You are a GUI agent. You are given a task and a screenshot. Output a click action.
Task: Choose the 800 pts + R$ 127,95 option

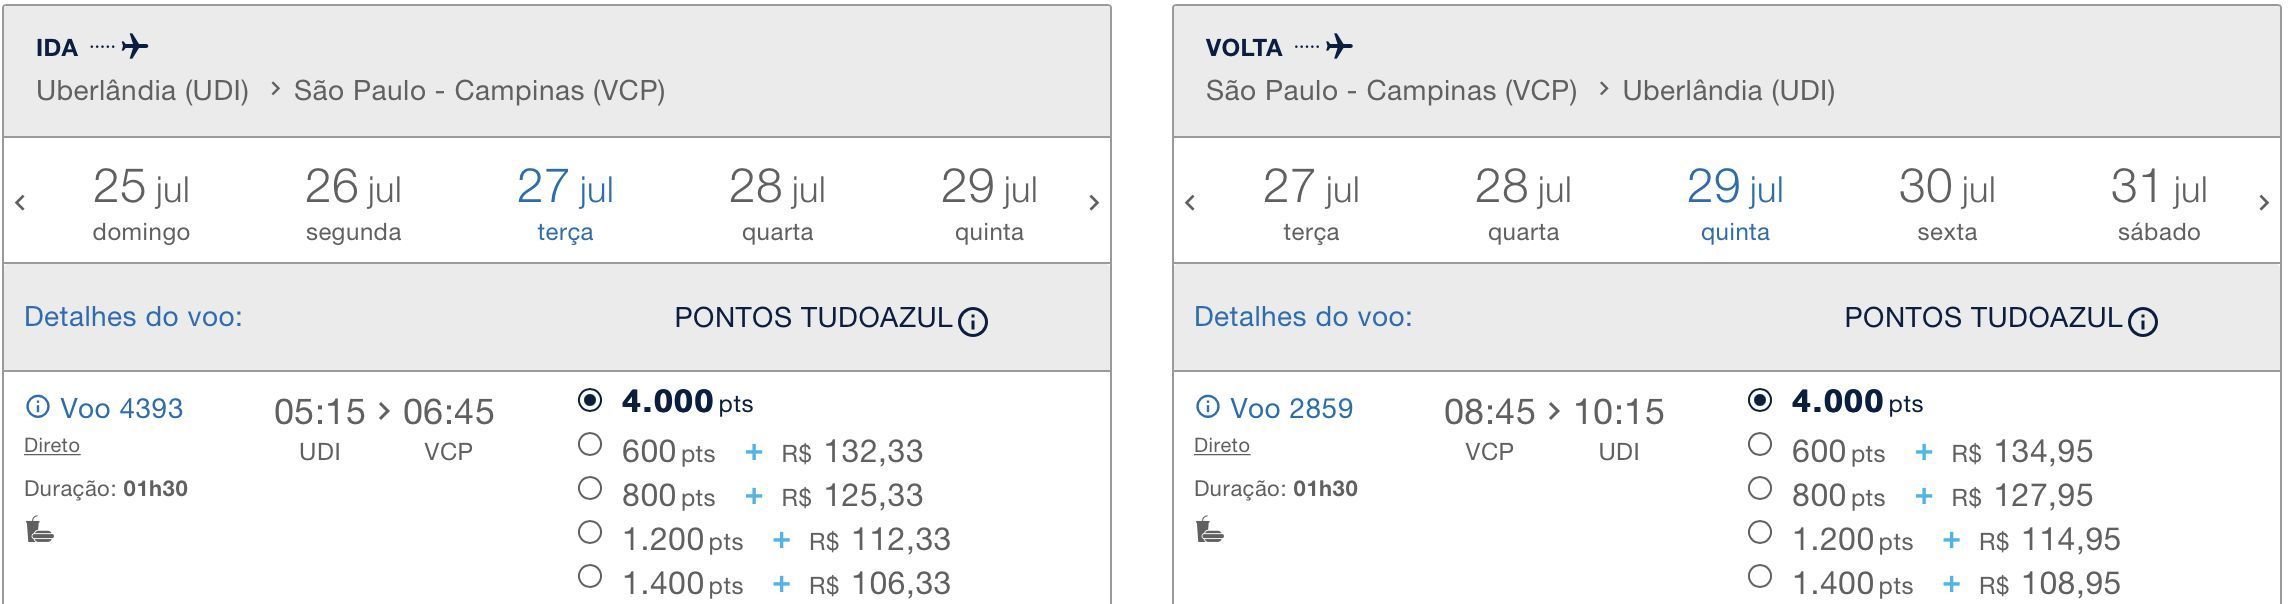[1760, 488]
